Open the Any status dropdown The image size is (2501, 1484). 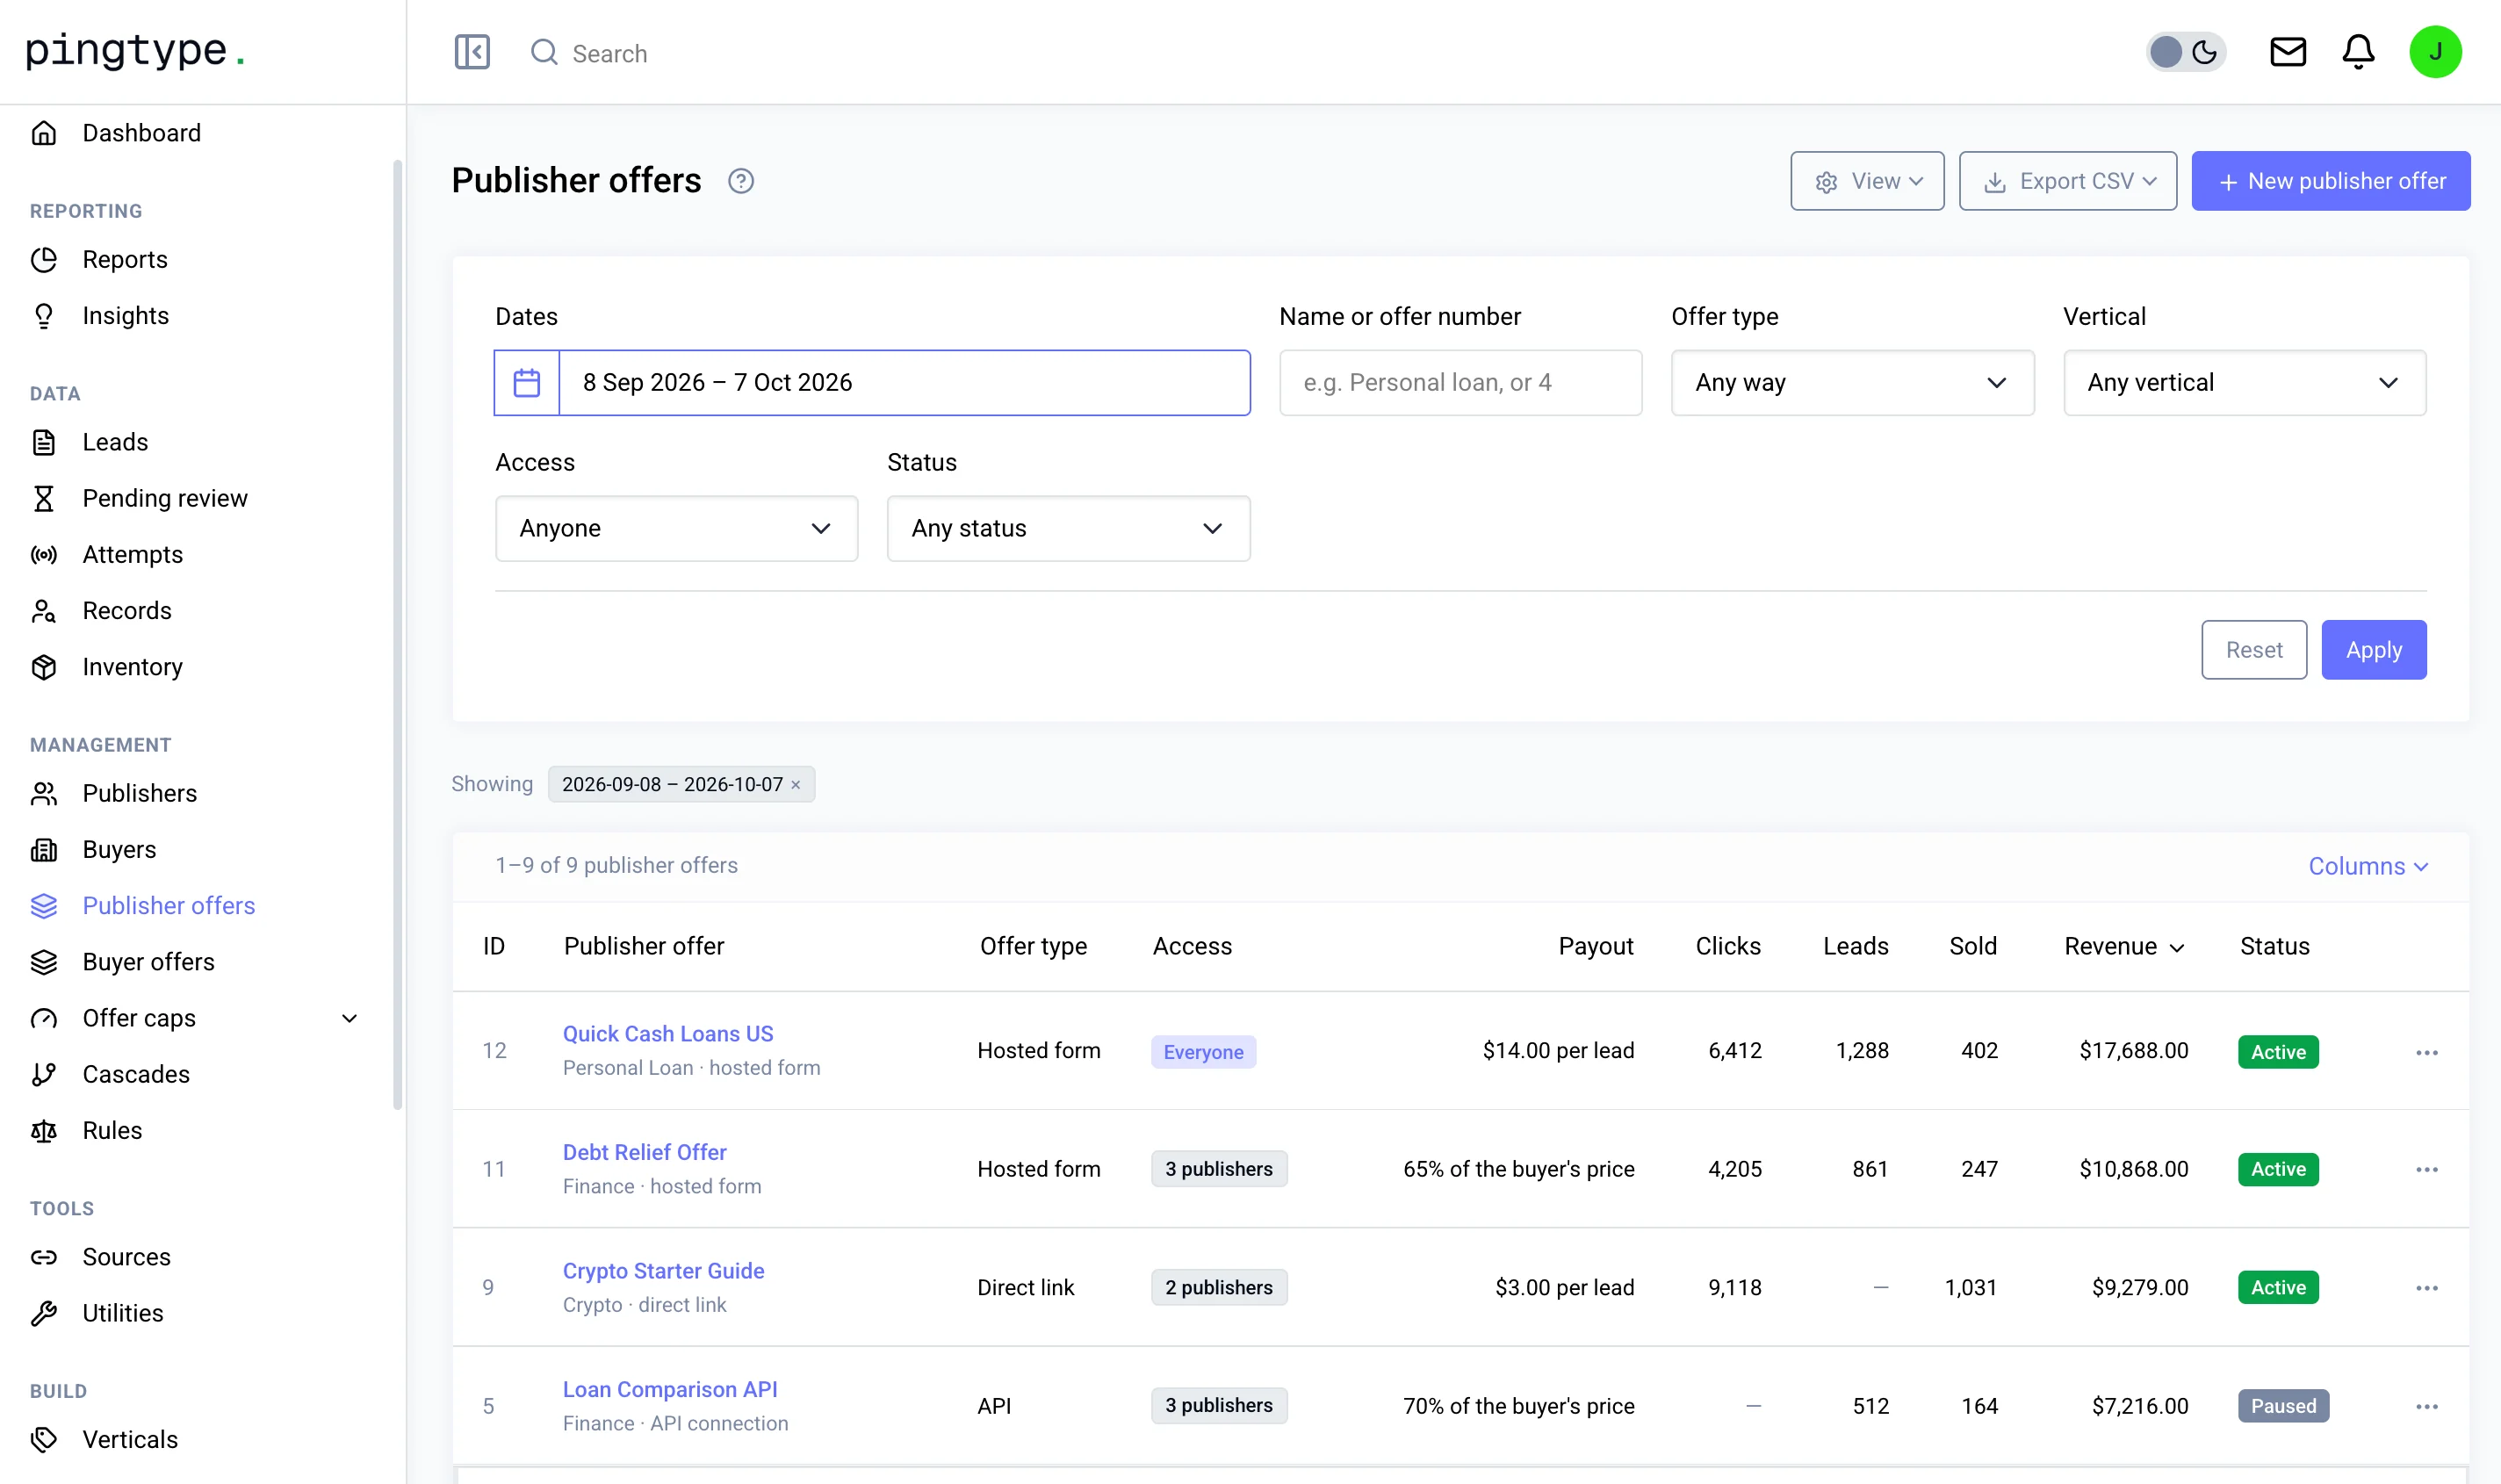coord(1068,529)
